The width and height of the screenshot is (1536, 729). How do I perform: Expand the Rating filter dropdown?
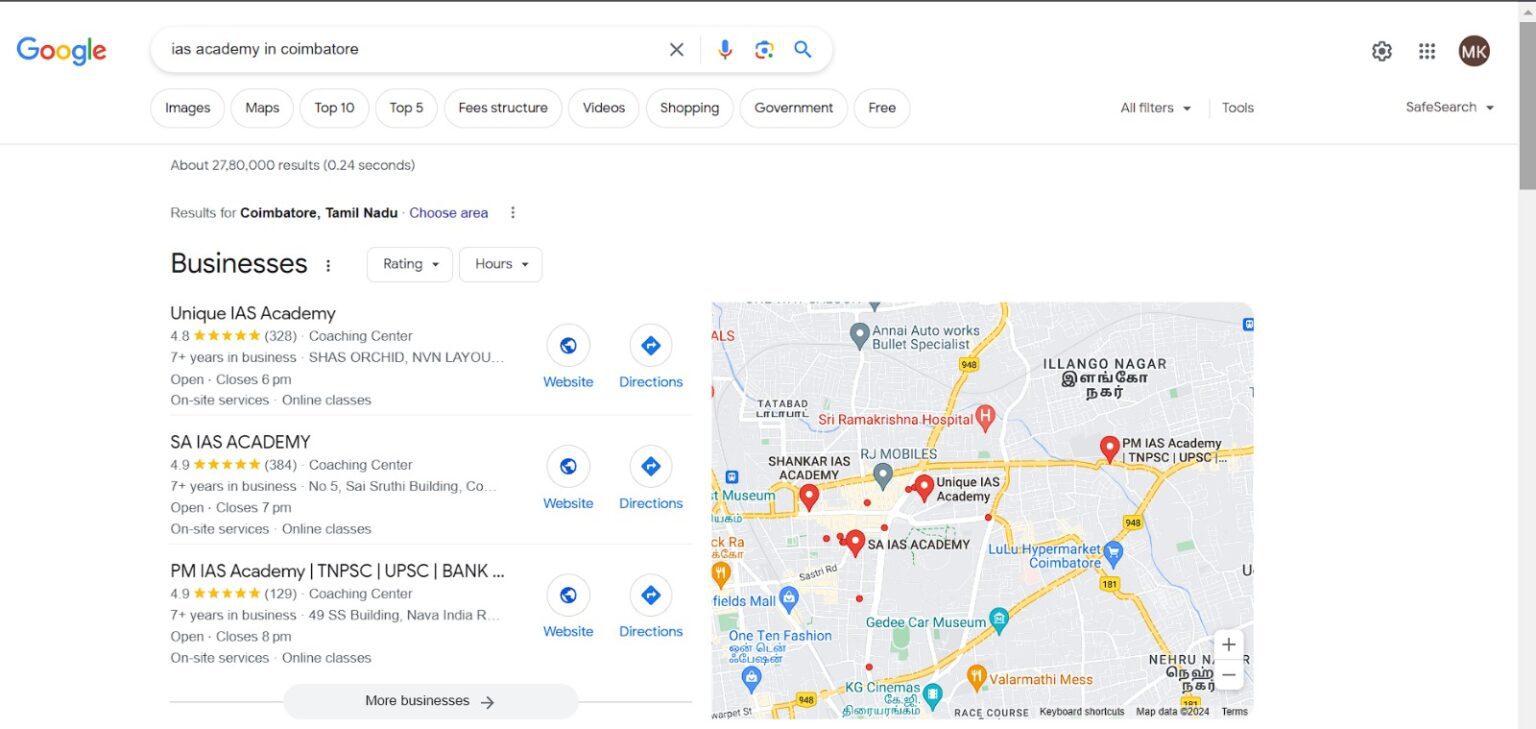[410, 264]
